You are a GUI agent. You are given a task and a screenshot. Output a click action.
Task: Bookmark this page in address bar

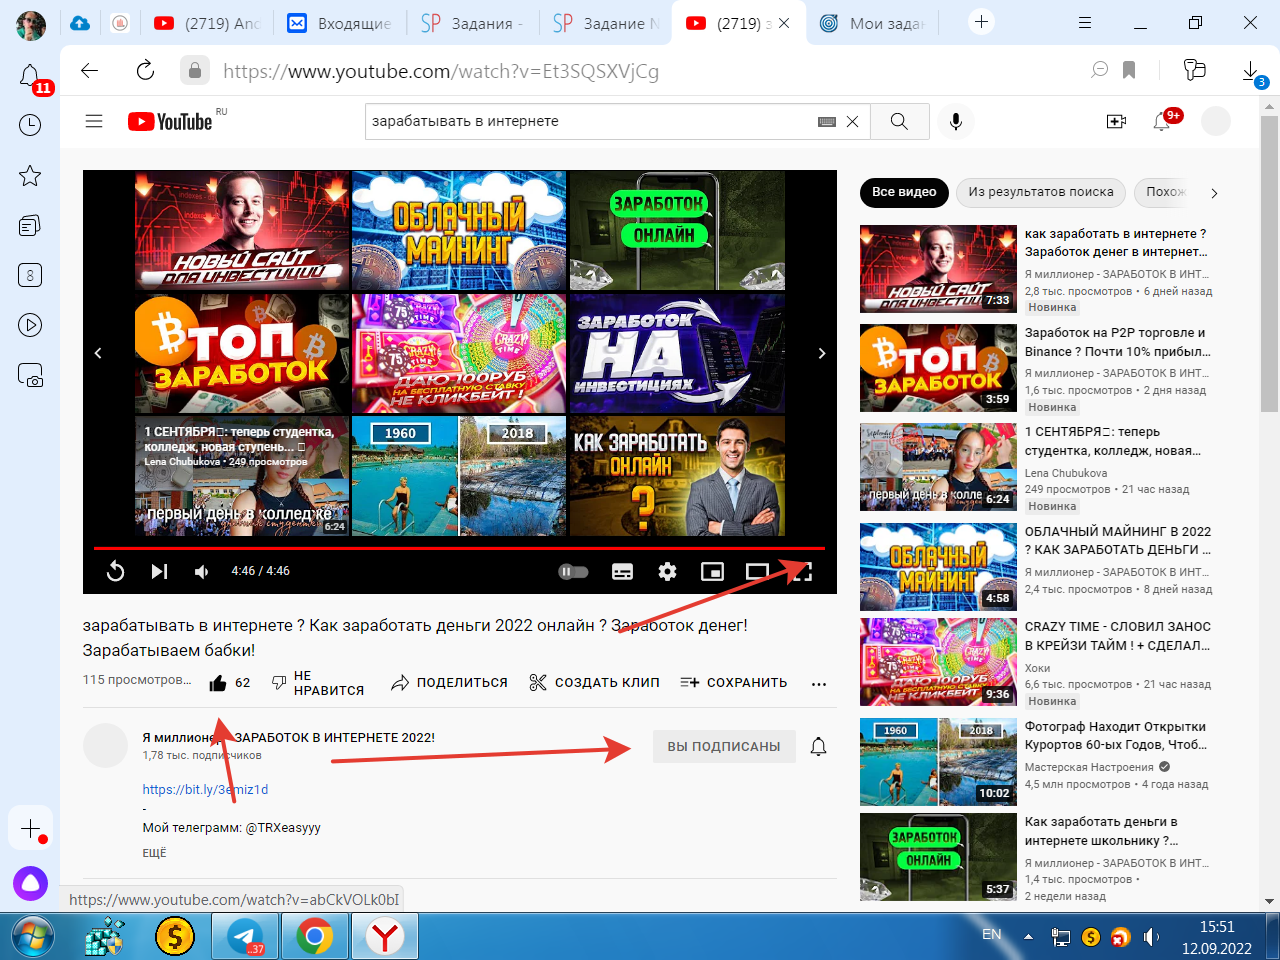click(1129, 70)
